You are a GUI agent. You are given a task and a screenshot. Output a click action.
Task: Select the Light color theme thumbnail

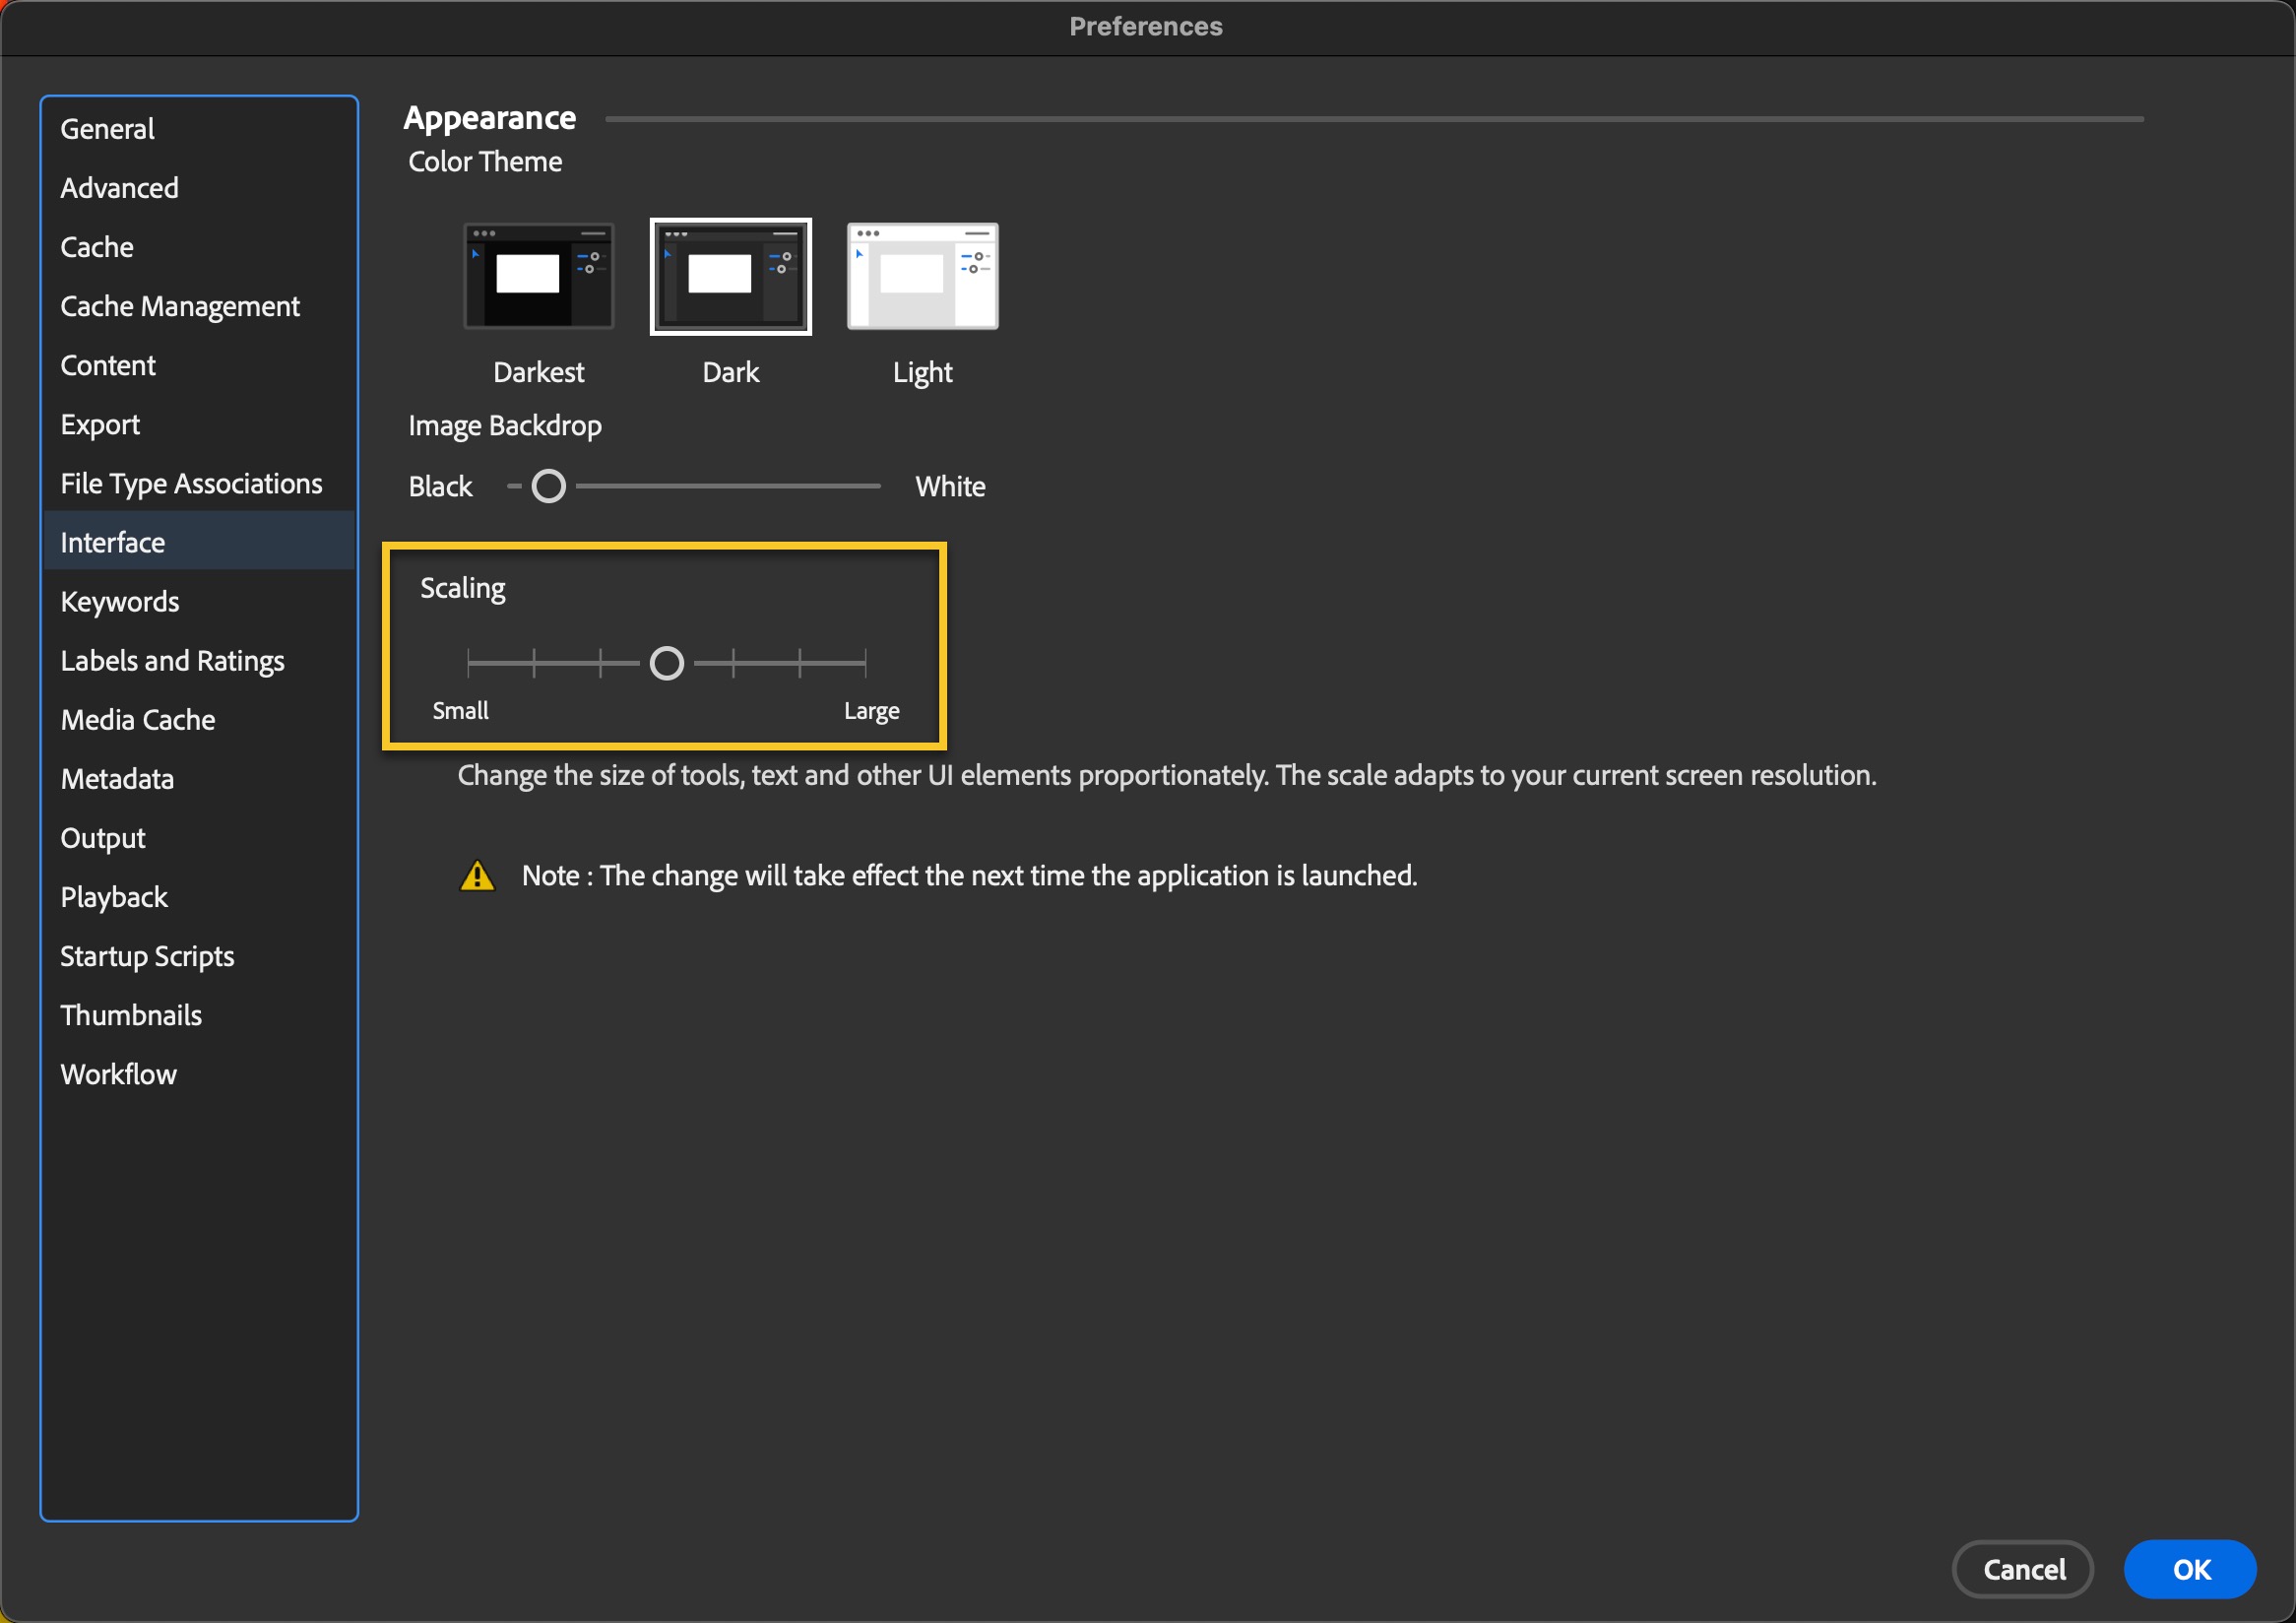[x=922, y=276]
